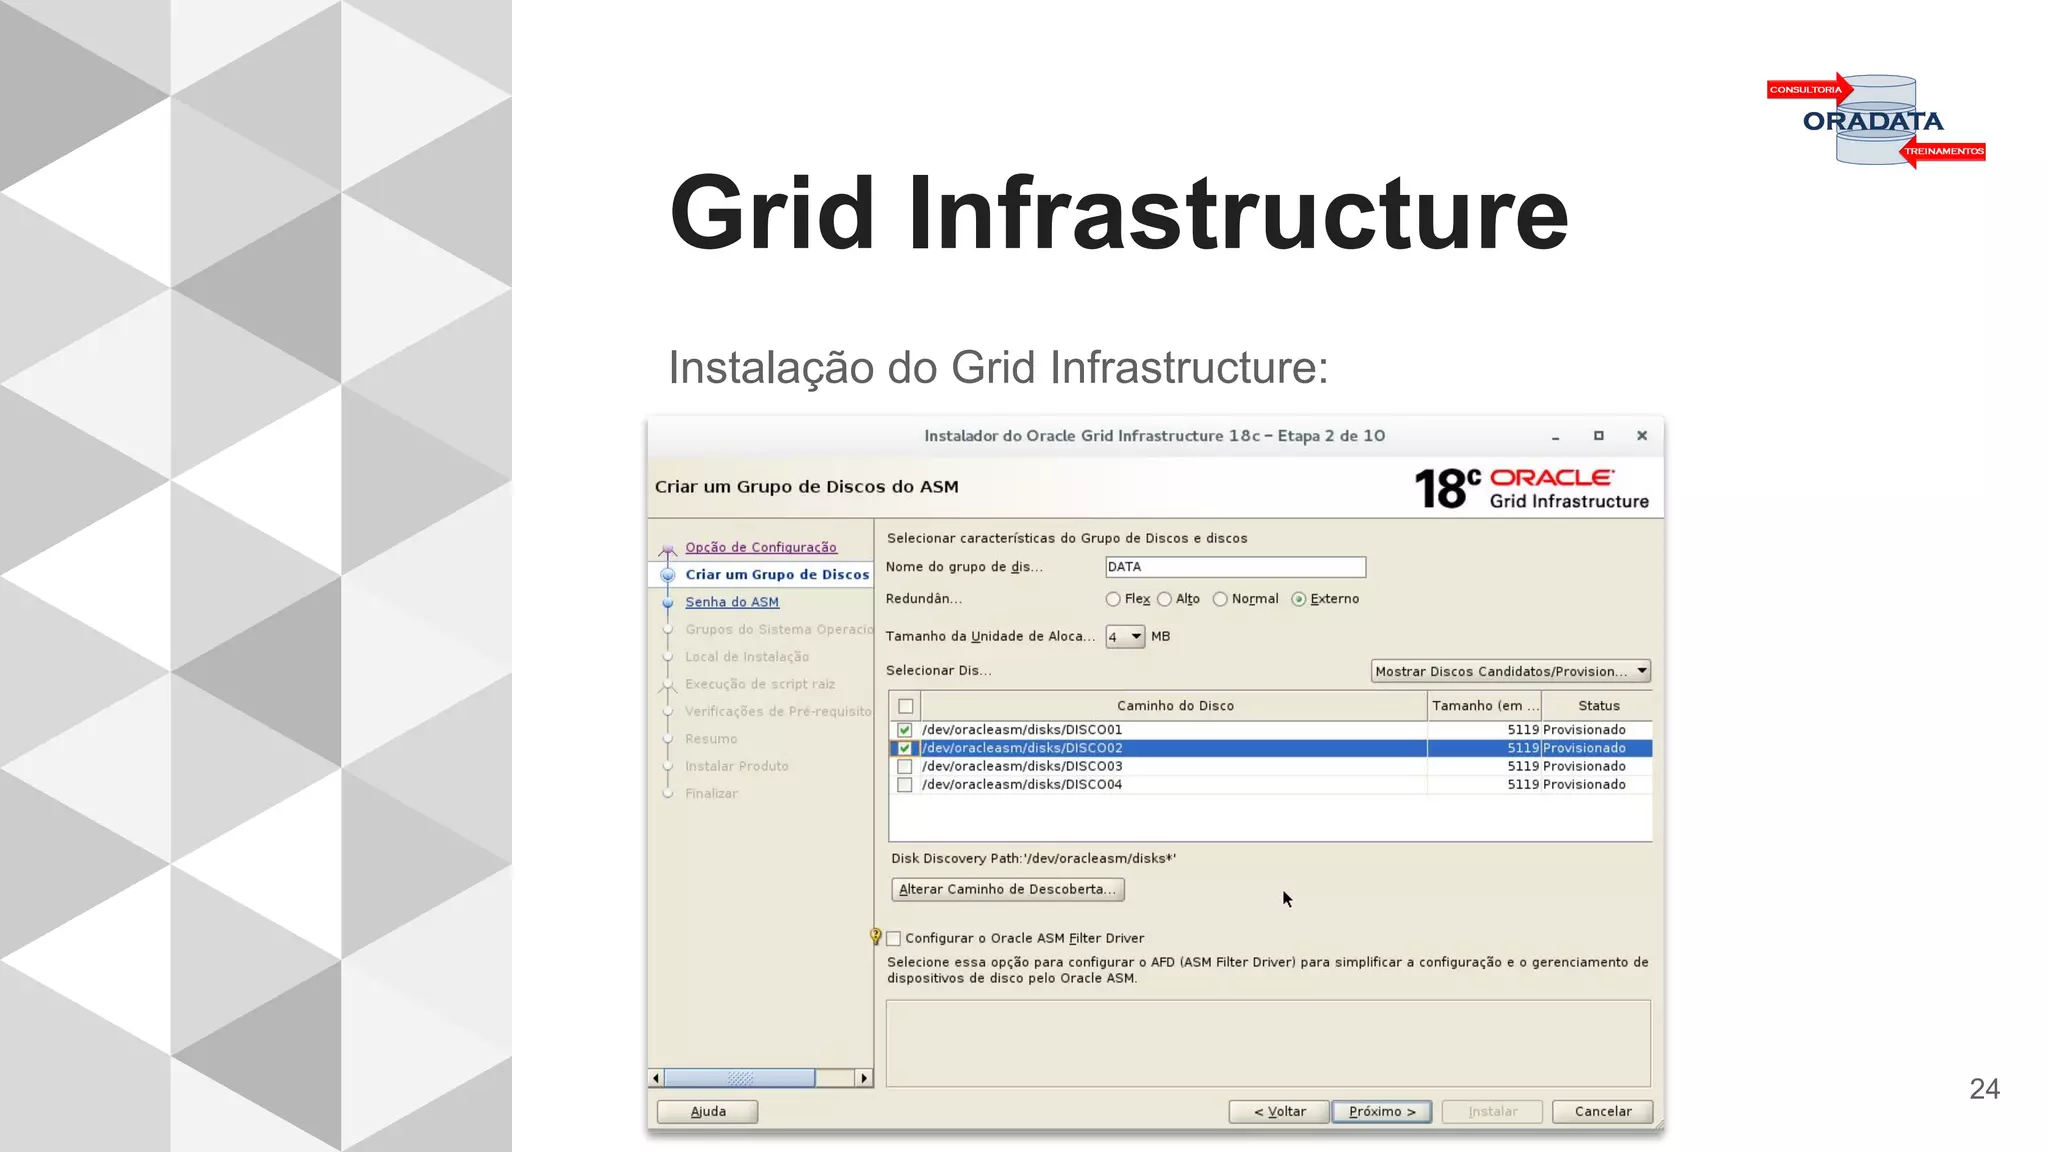Open the Mostrar Discos Candidatos/Provision dropdown
Screen dimensions: 2048x1152
(1511, 671)
